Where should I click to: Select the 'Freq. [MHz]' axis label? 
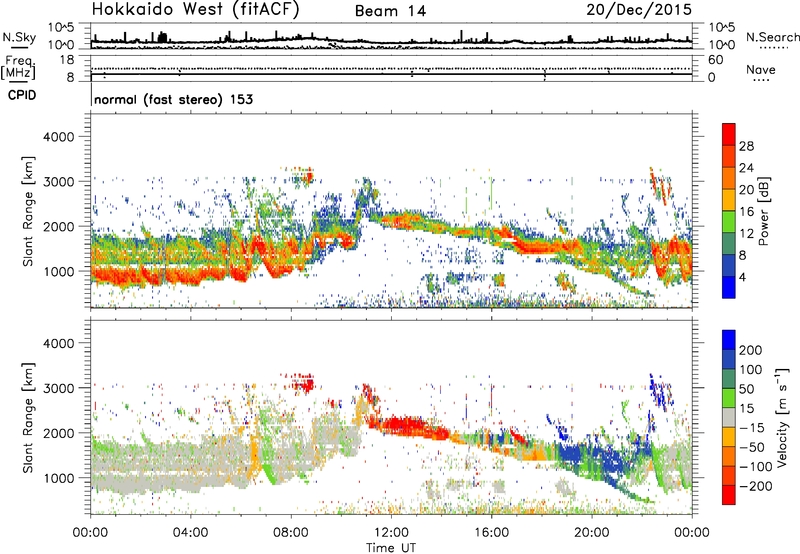pos(18,67)
